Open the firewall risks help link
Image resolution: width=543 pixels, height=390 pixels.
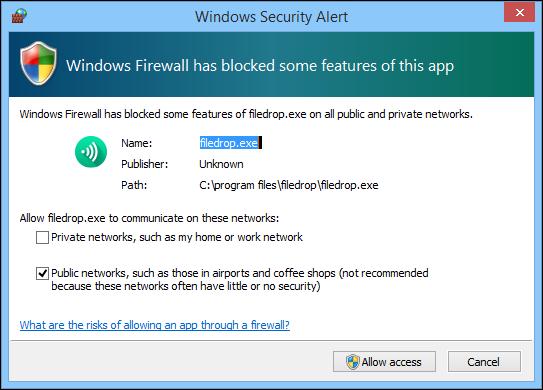coord(154,325)
